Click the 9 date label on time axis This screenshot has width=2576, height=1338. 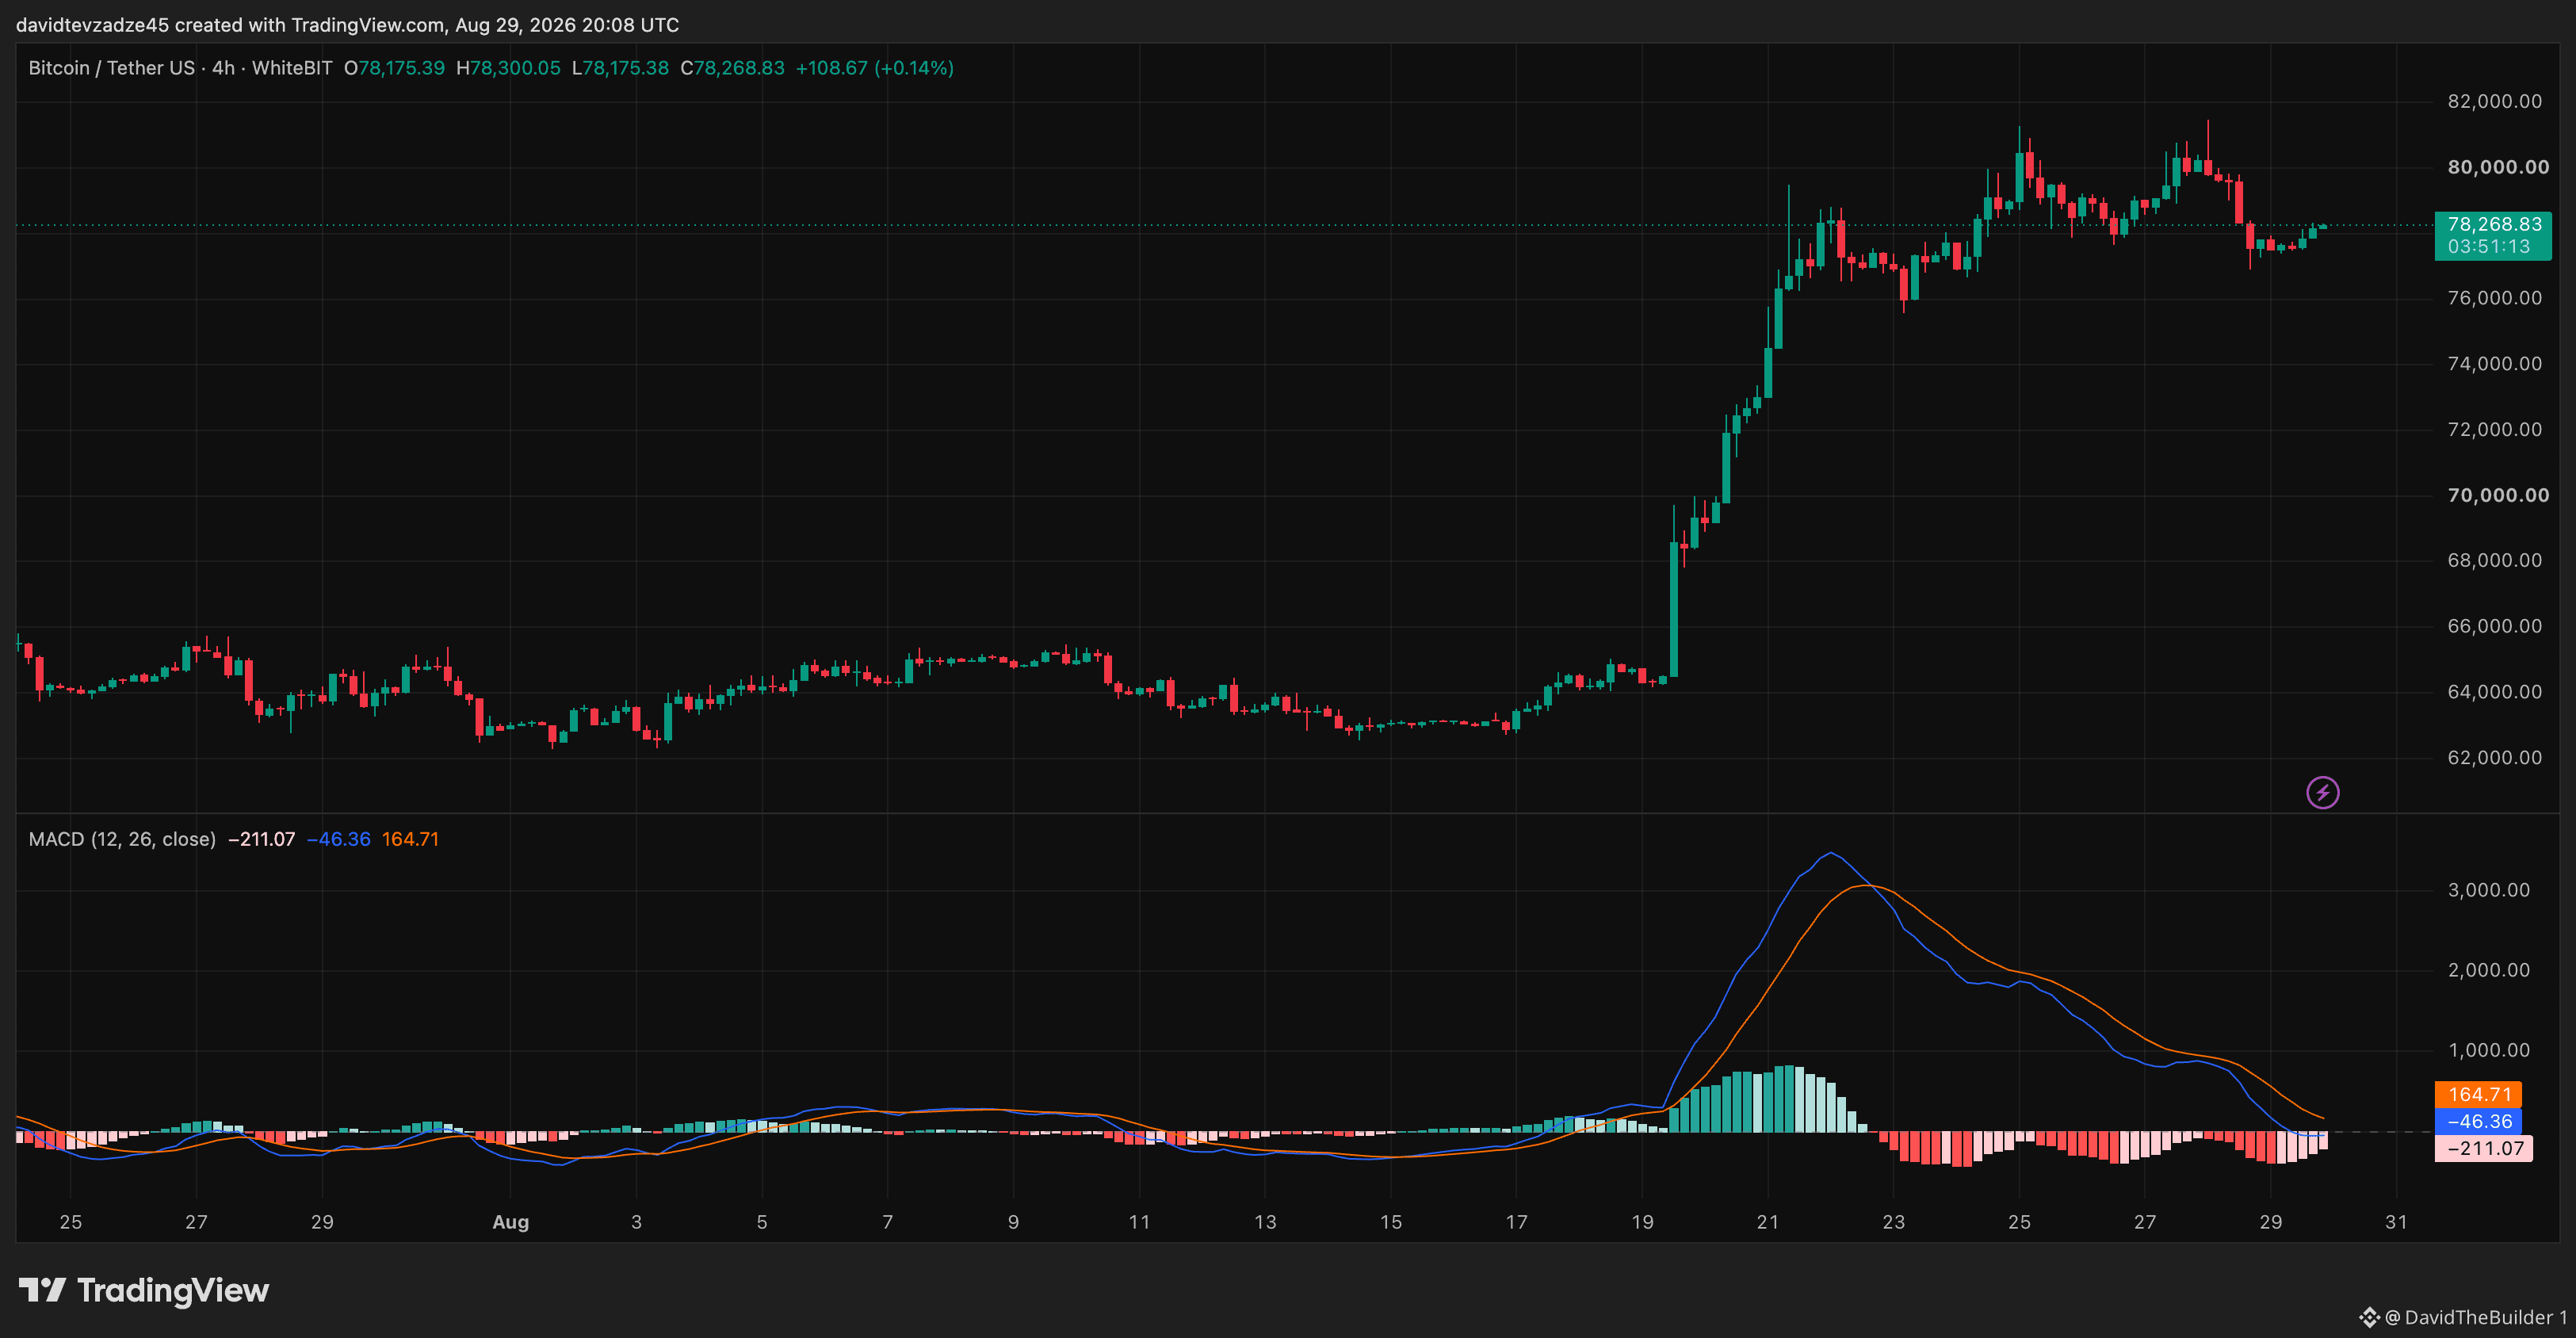(1013, 1222)
